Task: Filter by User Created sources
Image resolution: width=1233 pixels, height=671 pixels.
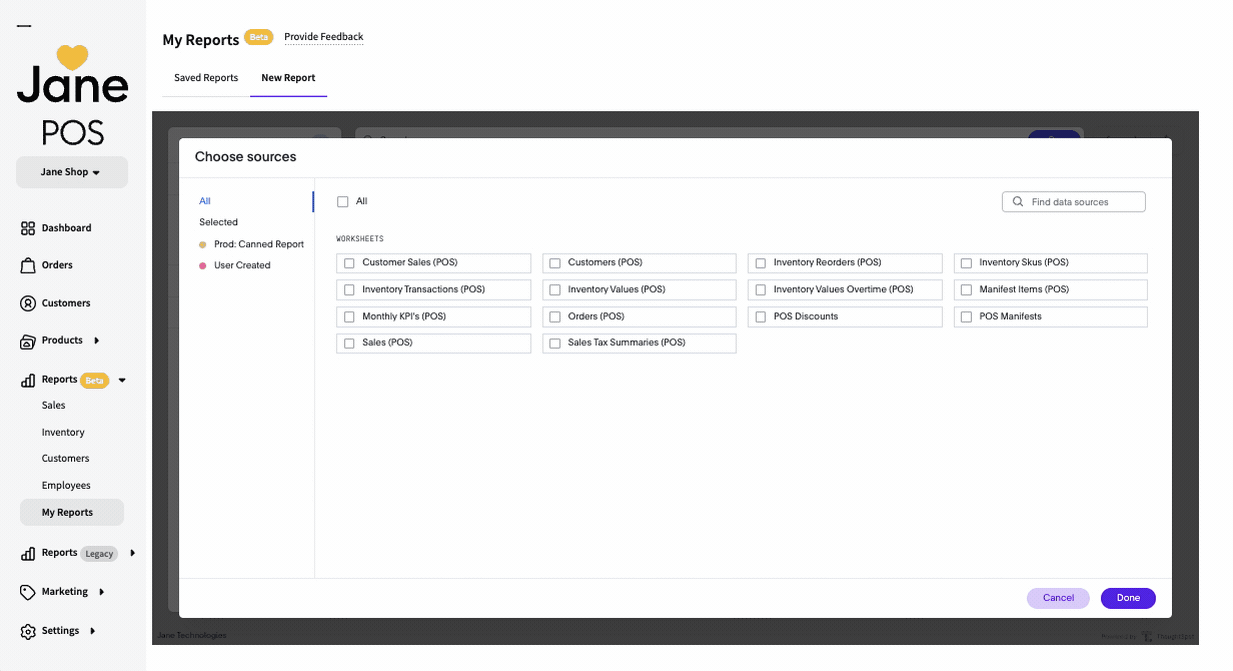Action: tap(242, 265)
